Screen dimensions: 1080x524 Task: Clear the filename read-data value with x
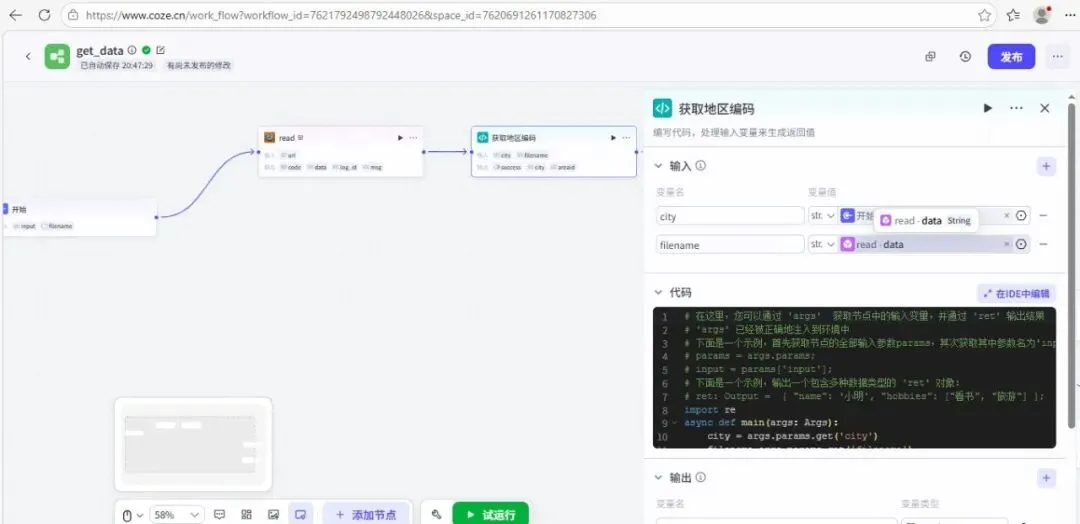click(x=1006, y=244)
